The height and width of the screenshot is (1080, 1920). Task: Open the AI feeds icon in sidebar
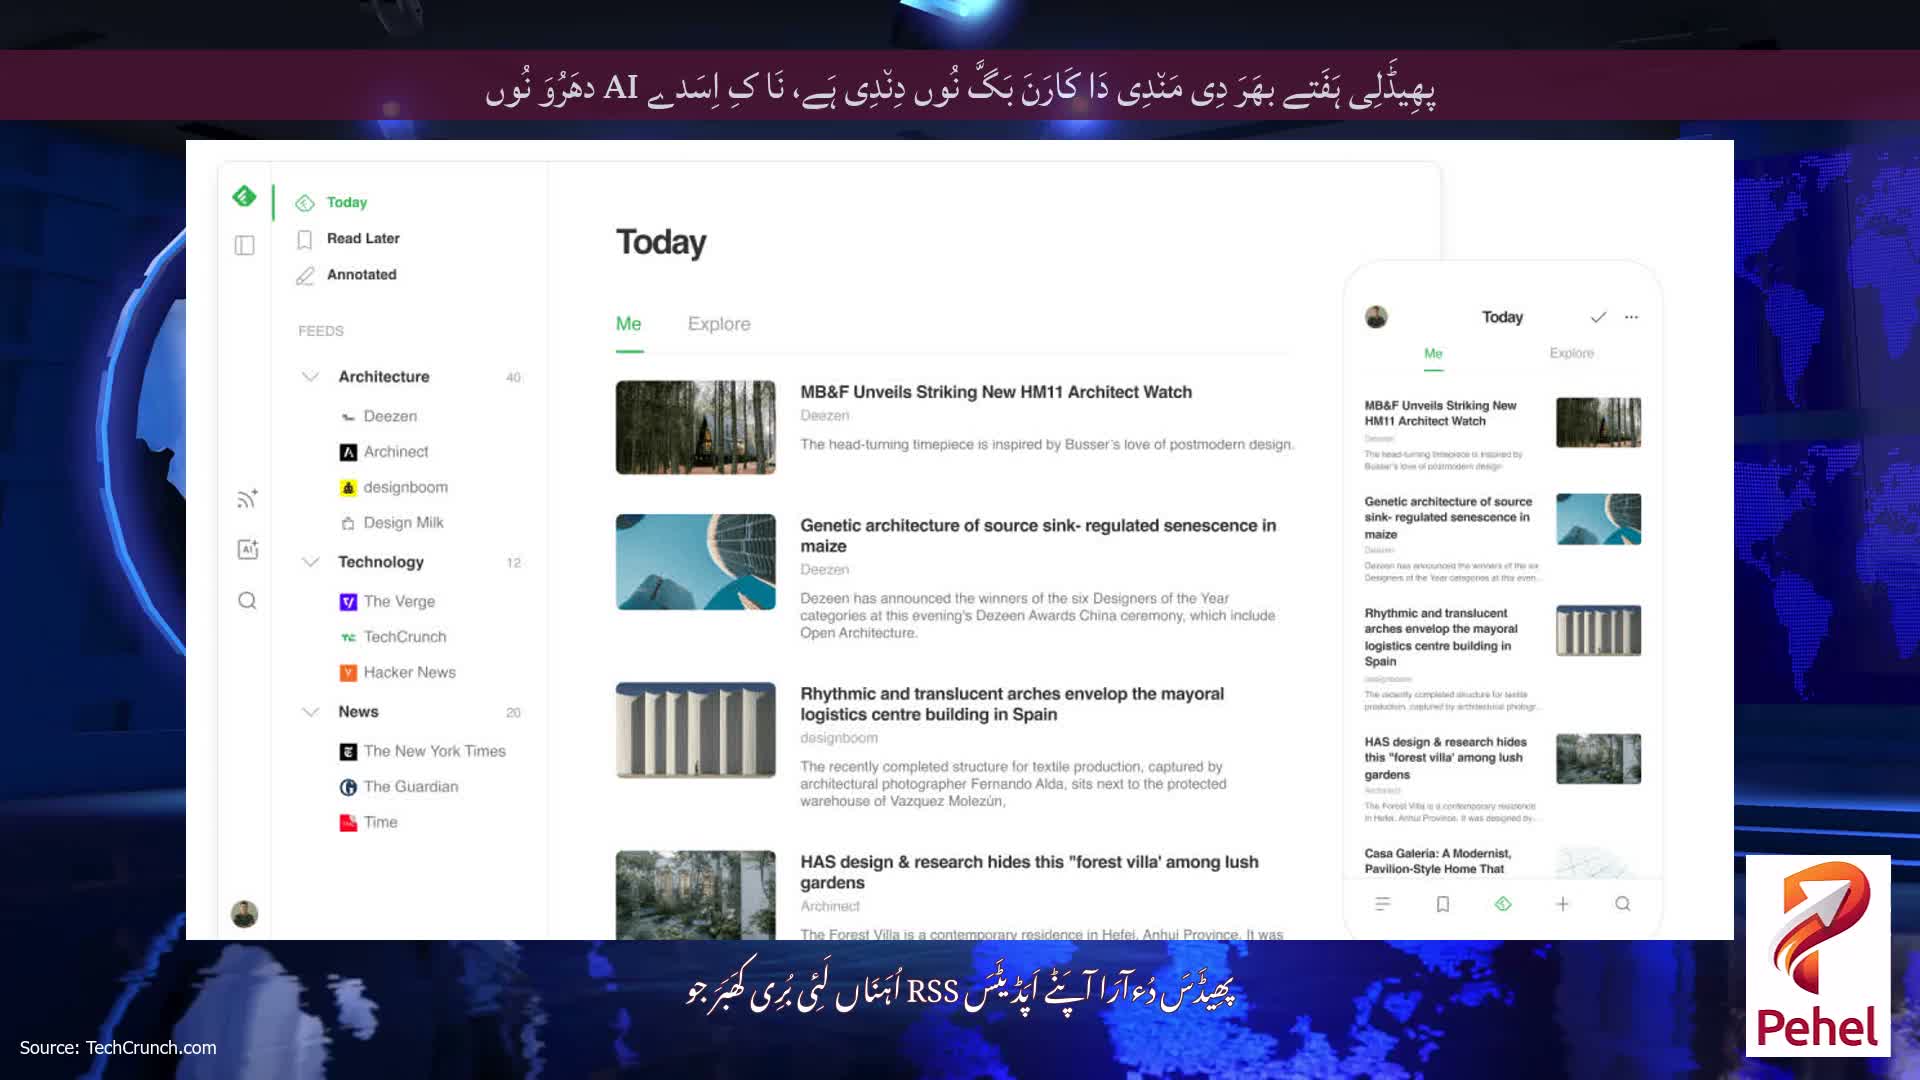tap(247, 549)
